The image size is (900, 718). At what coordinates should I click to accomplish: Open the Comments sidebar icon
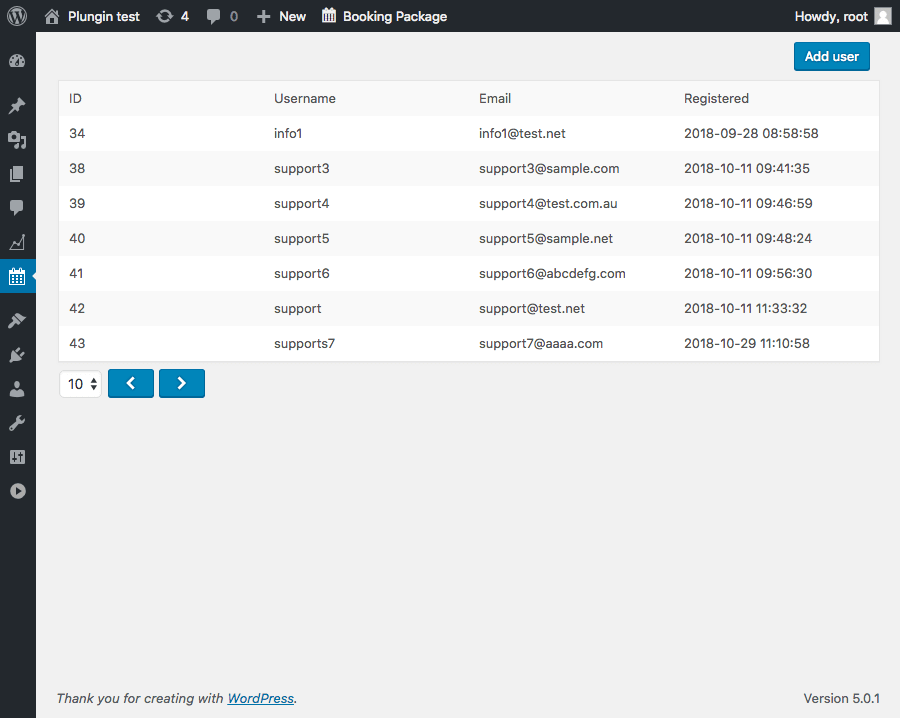click(x=17, y=207)
